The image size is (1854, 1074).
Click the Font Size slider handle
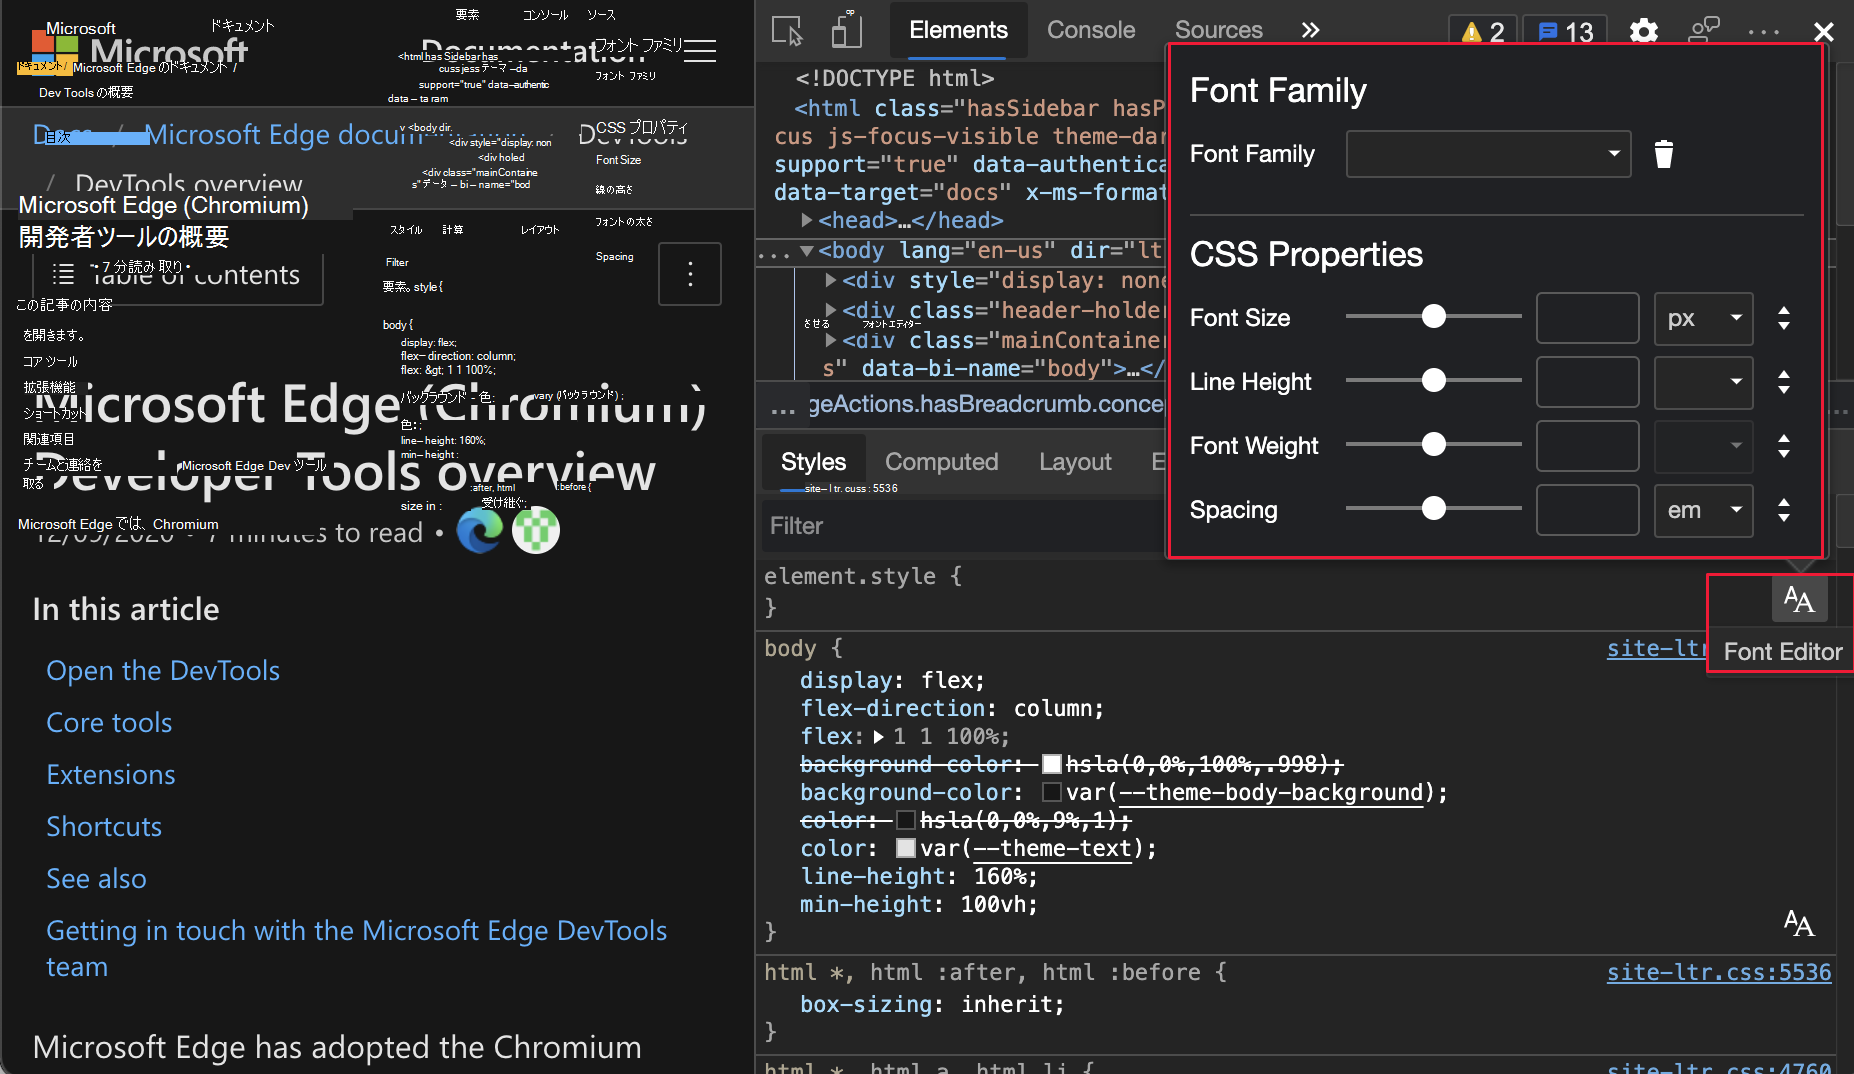tap(1433, 317)
